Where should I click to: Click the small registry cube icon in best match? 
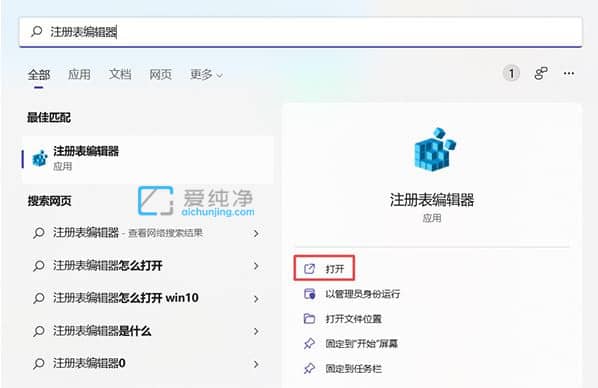pos(40,159)
